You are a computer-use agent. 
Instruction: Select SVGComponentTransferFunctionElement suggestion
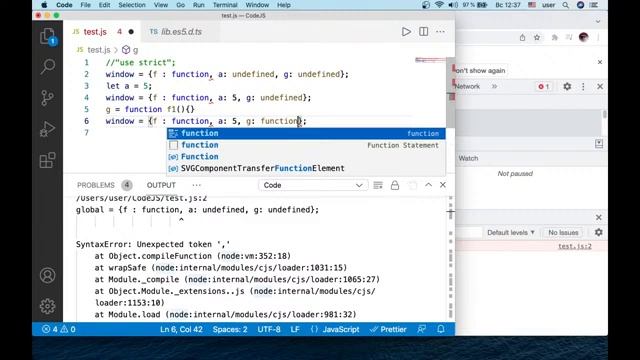click(x=306, y=169)
